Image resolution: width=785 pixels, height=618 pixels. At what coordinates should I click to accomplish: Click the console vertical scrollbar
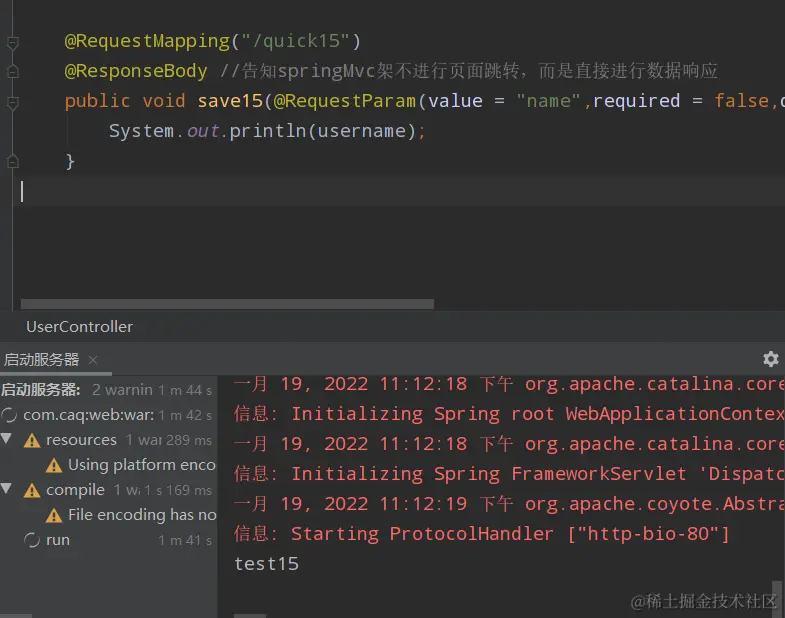[x=776, y=597]
